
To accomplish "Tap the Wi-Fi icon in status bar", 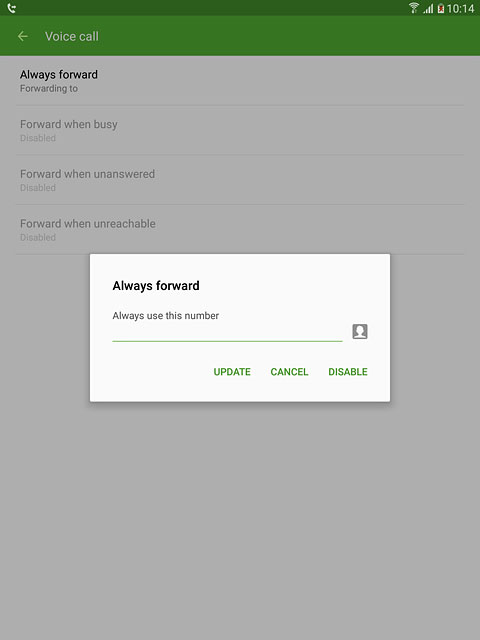I will pos(413,8).
